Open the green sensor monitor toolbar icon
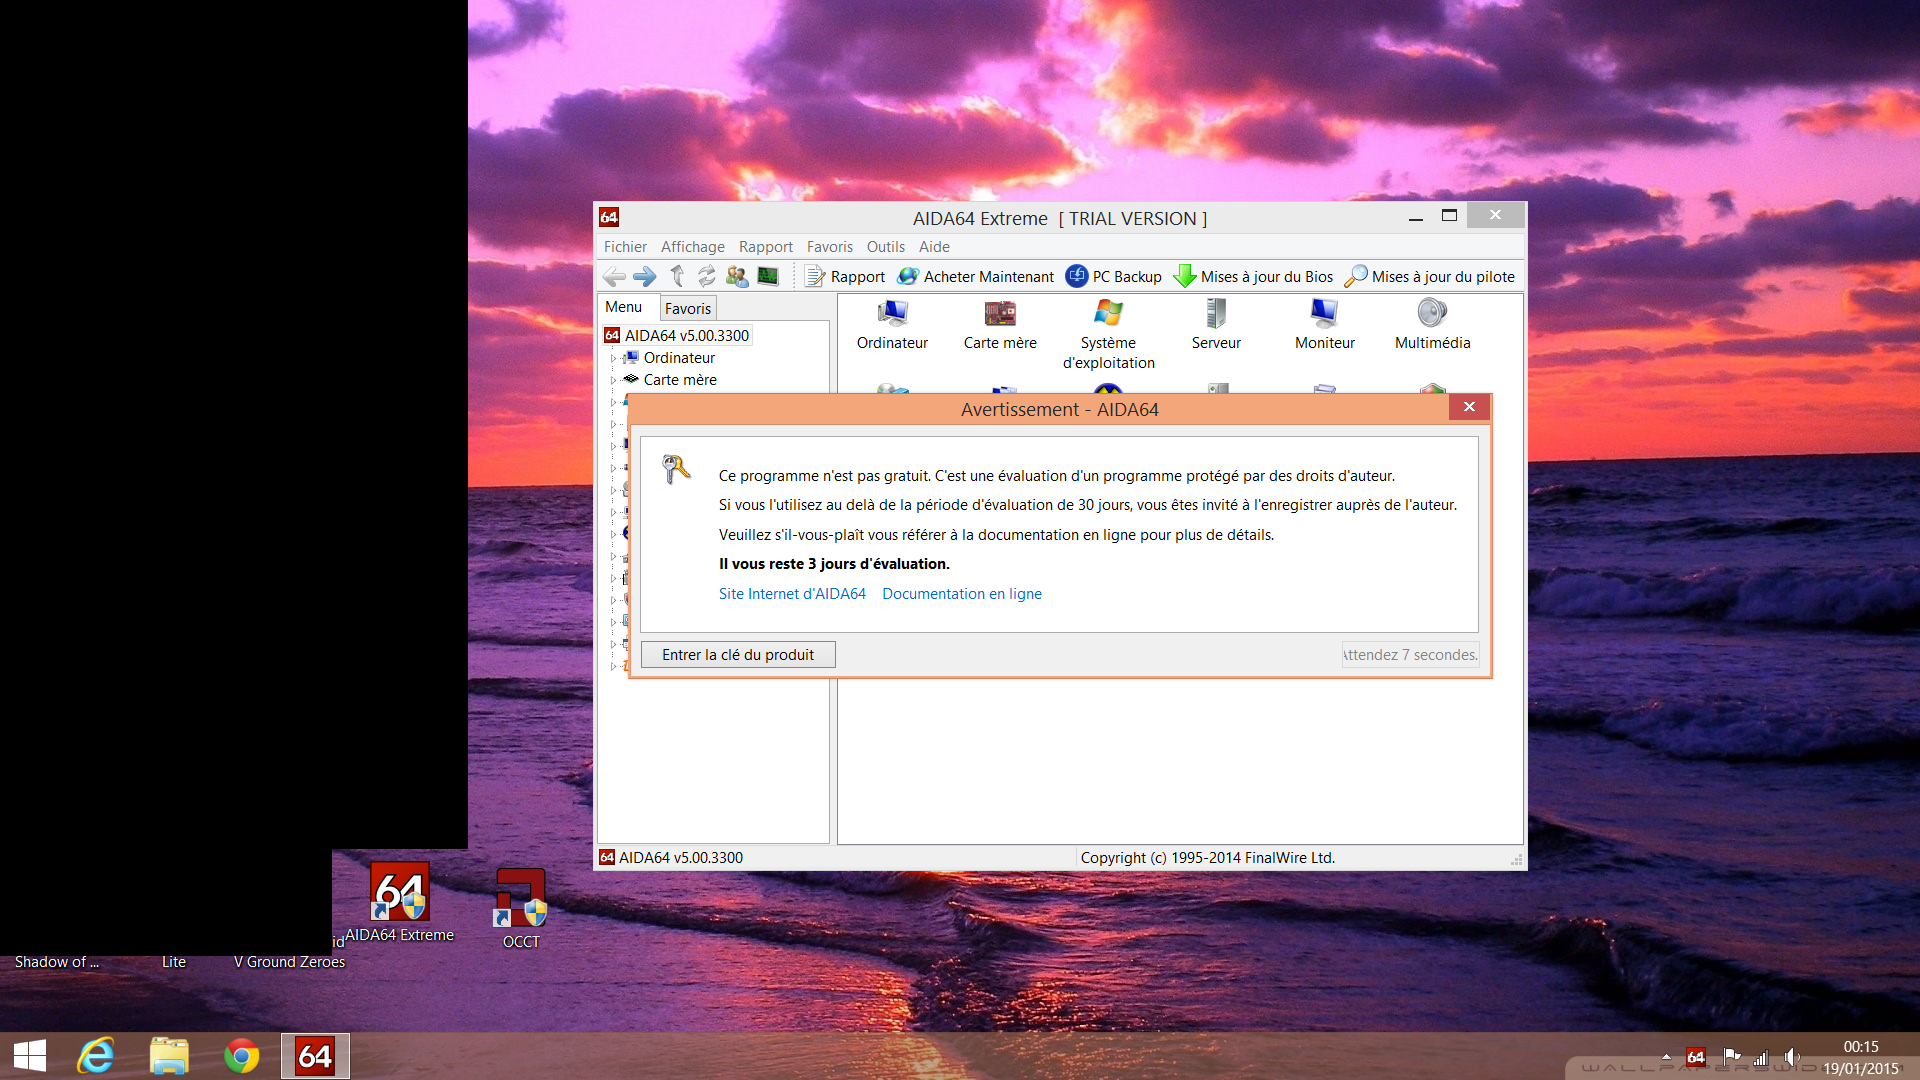The image size is (1920, 1080). pyautogui.click(x=768, y=277)
